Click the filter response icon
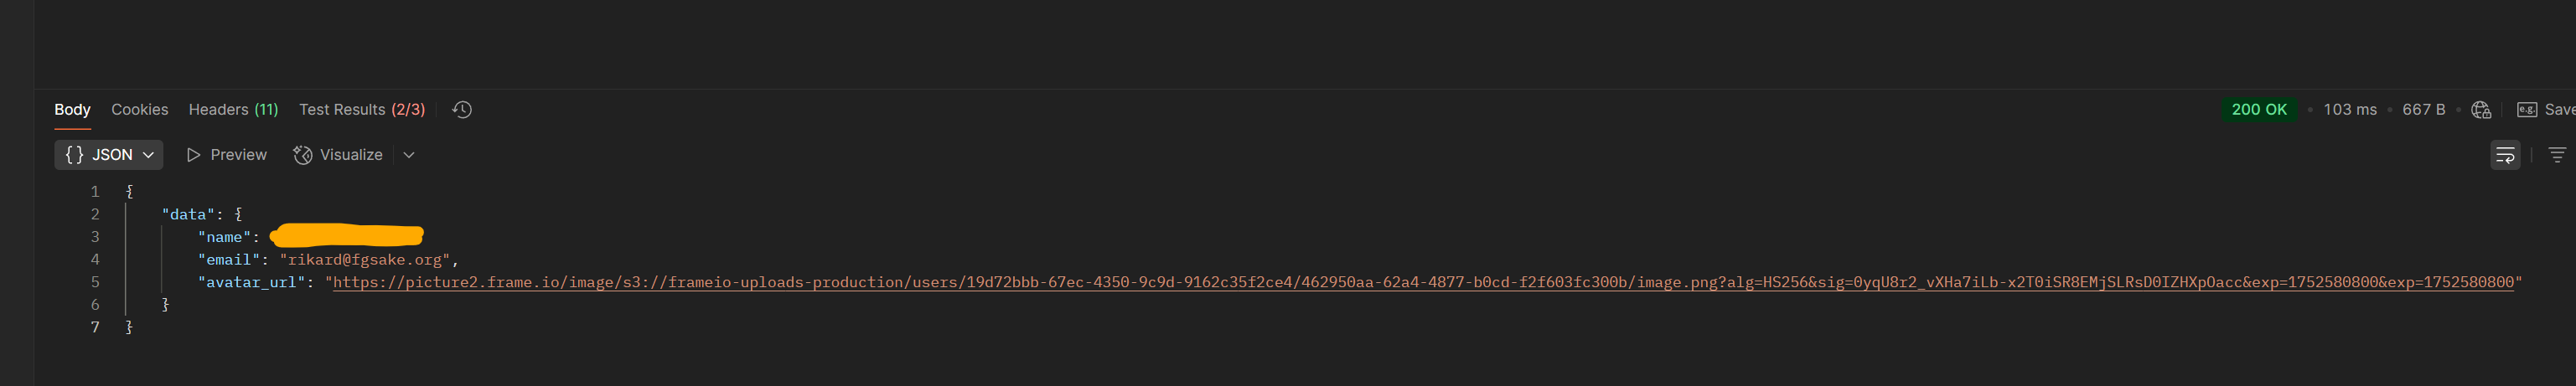 [x=2557, y=155]
